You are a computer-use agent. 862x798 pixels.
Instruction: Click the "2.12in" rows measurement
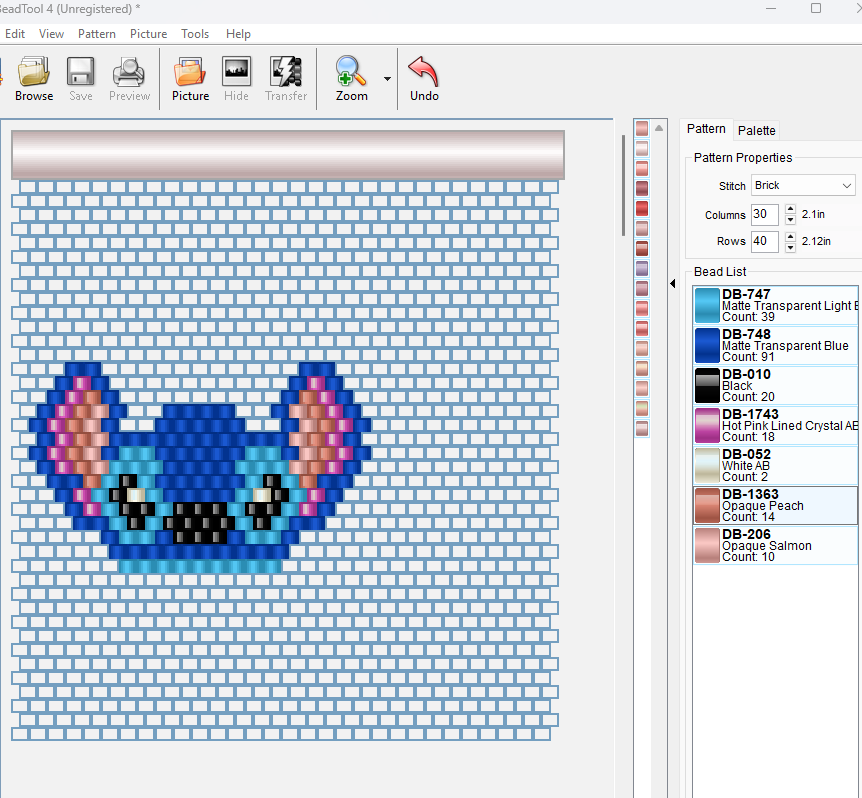point(816,241)
